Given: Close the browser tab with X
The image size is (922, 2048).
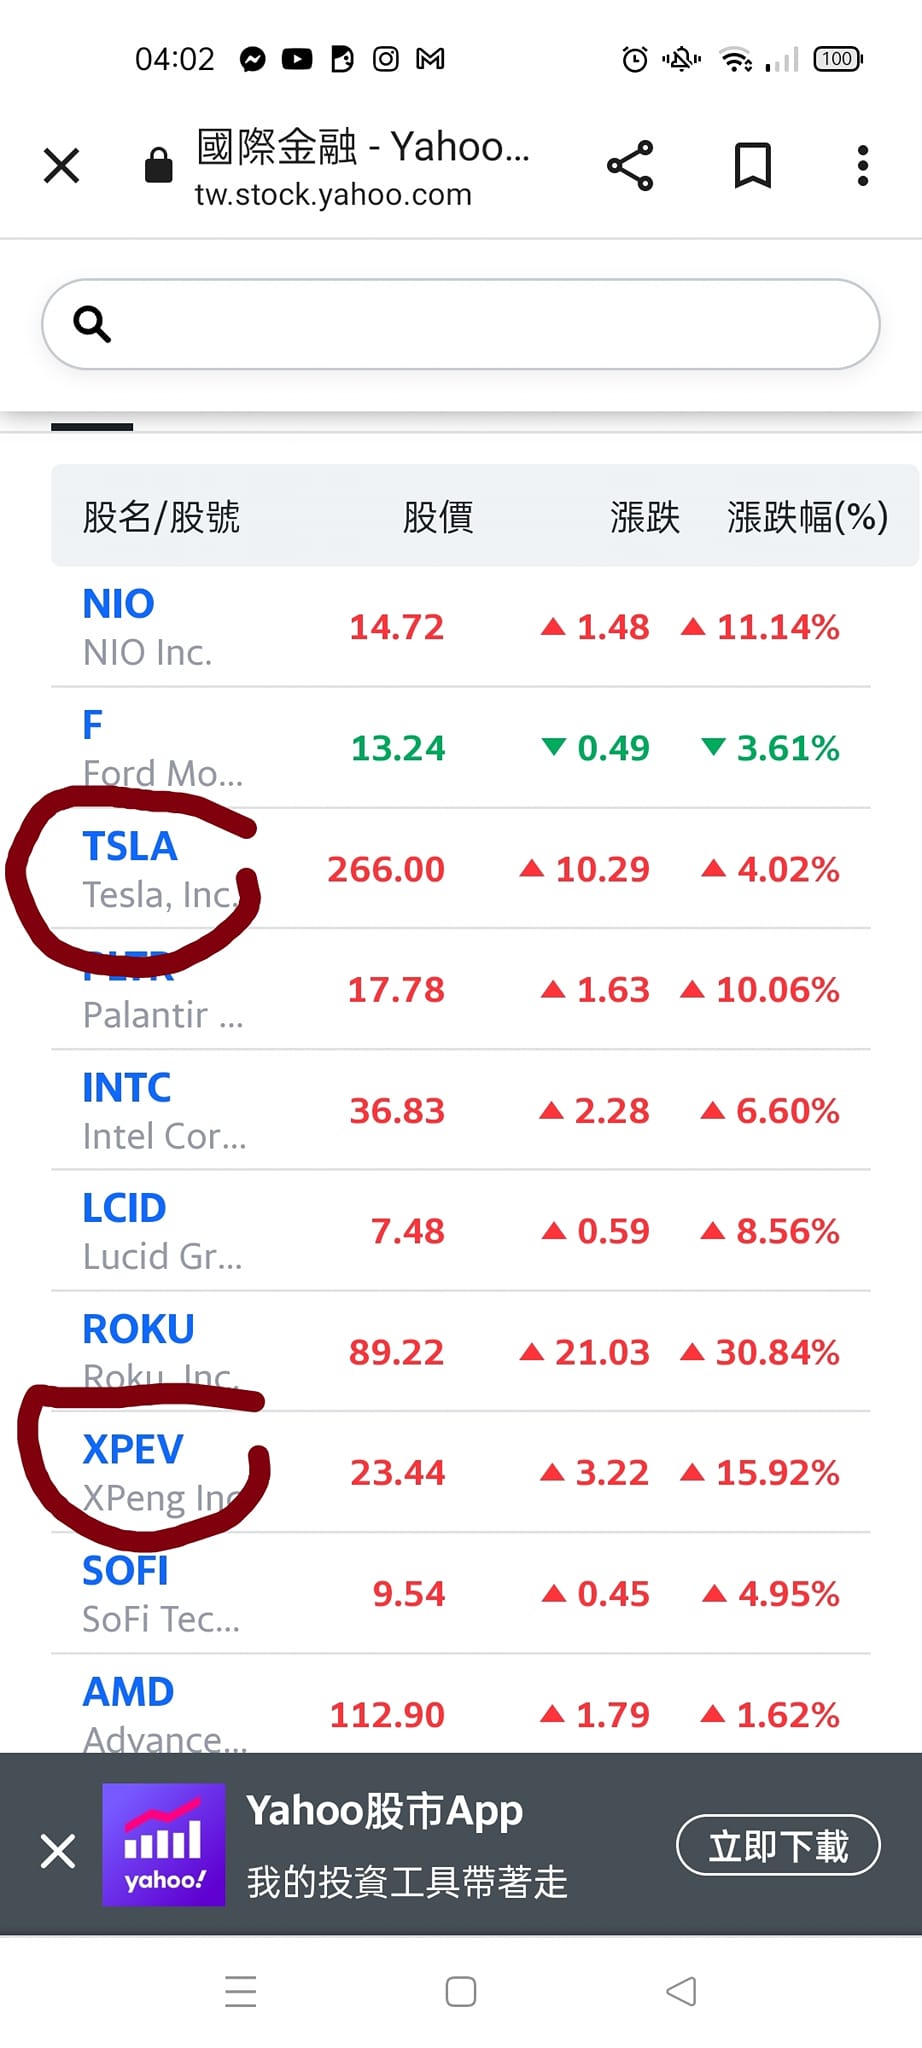Looking at the screenshot, I should coord(61,165).
